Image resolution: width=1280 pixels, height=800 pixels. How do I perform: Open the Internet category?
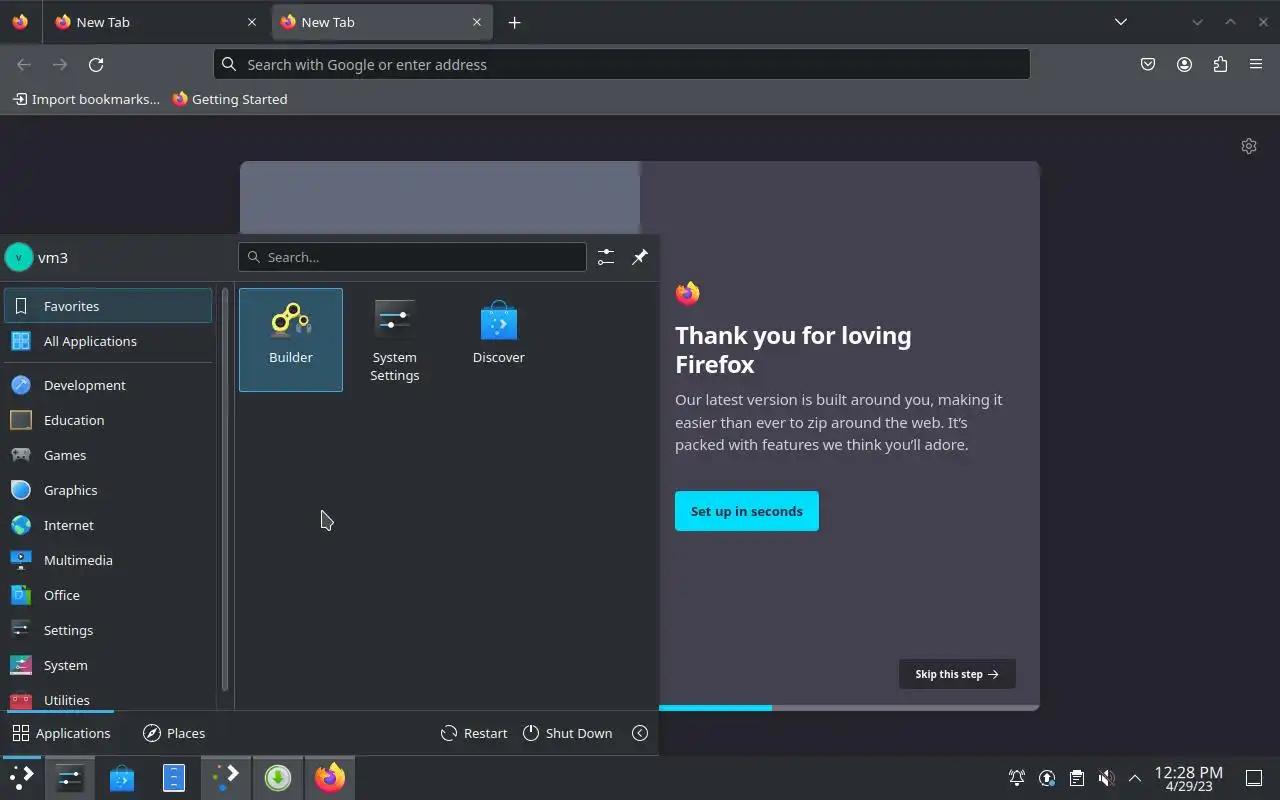coord(108,525)
